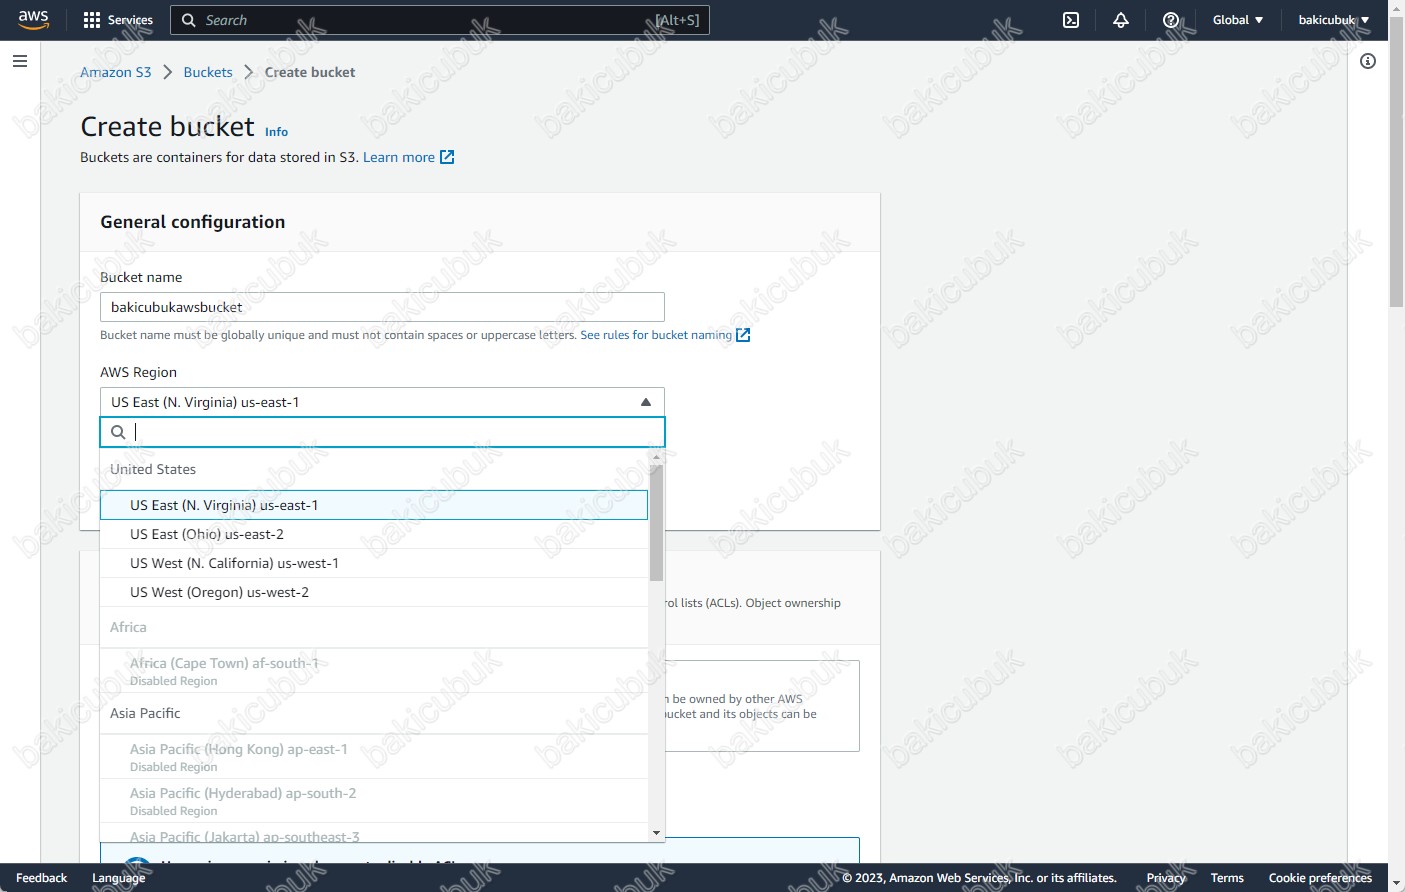Open See rules for bucket naming link

656,335
